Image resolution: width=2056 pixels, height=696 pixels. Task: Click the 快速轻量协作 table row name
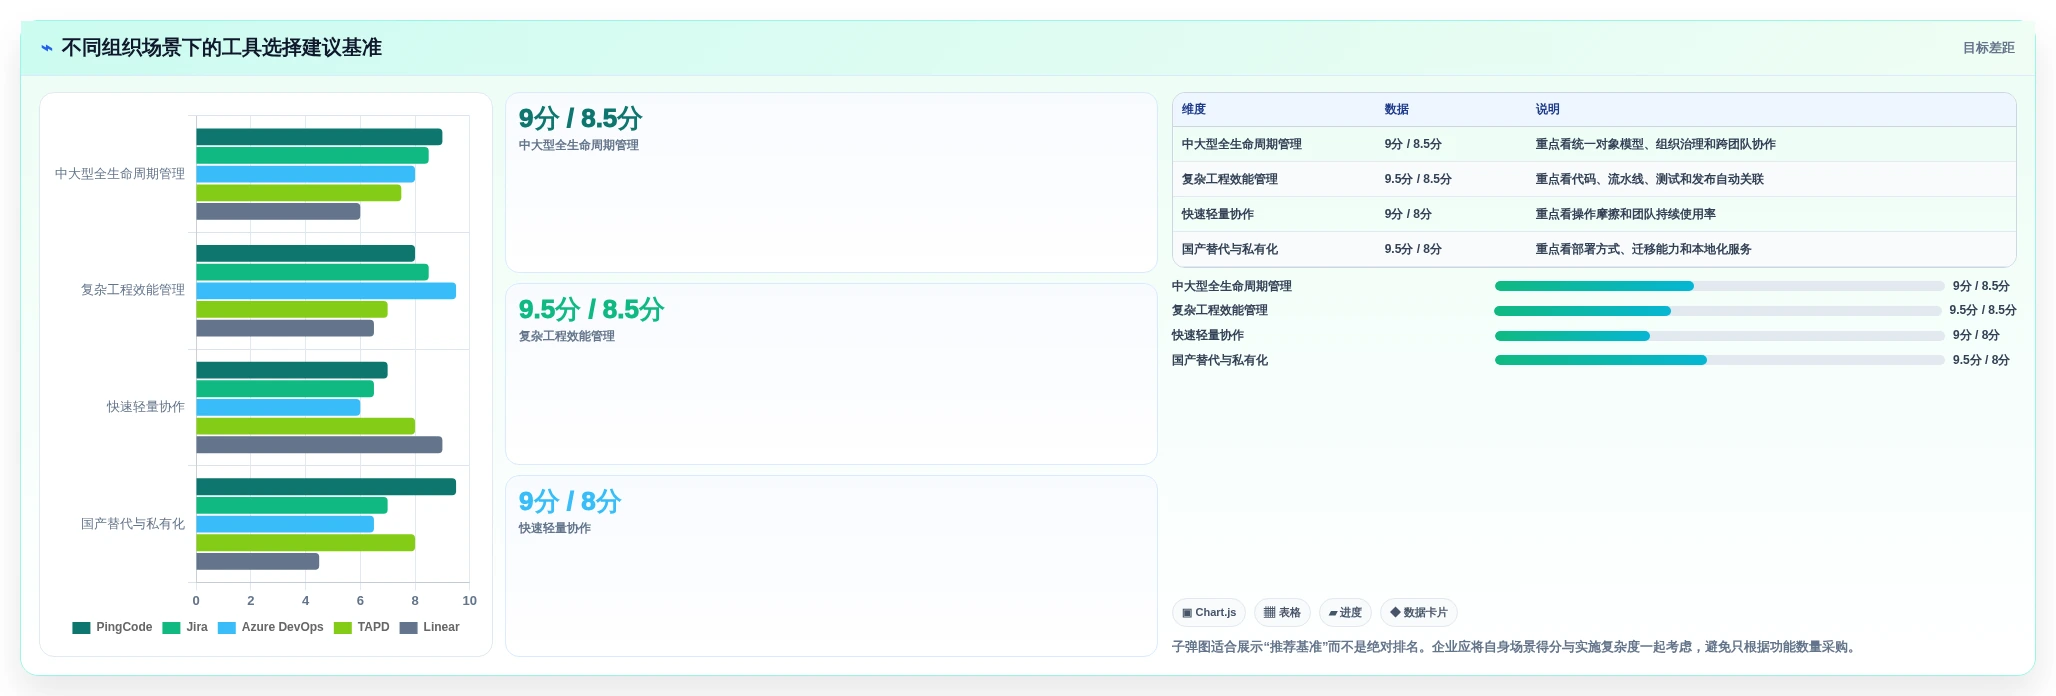(x=1217, y=214)
